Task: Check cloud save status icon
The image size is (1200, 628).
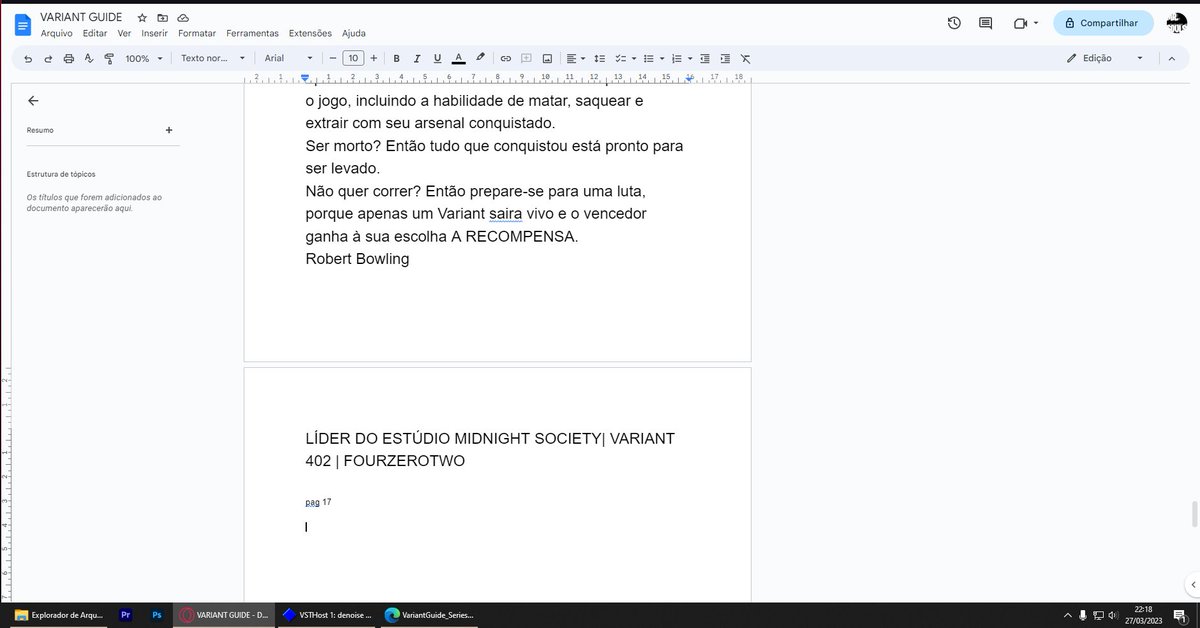Action: coord(182,18)
